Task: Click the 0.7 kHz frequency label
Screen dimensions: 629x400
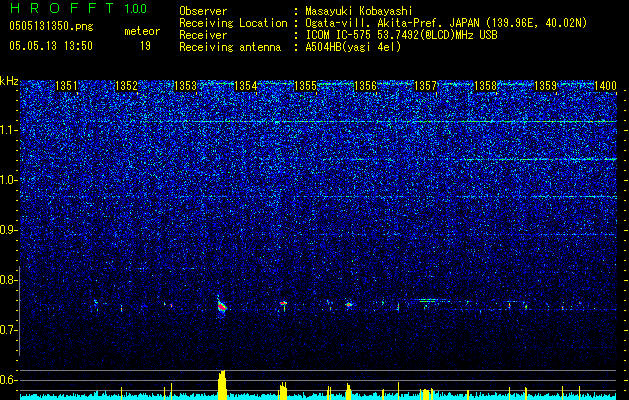Action: pyautogui.click(x=9, y=330)
